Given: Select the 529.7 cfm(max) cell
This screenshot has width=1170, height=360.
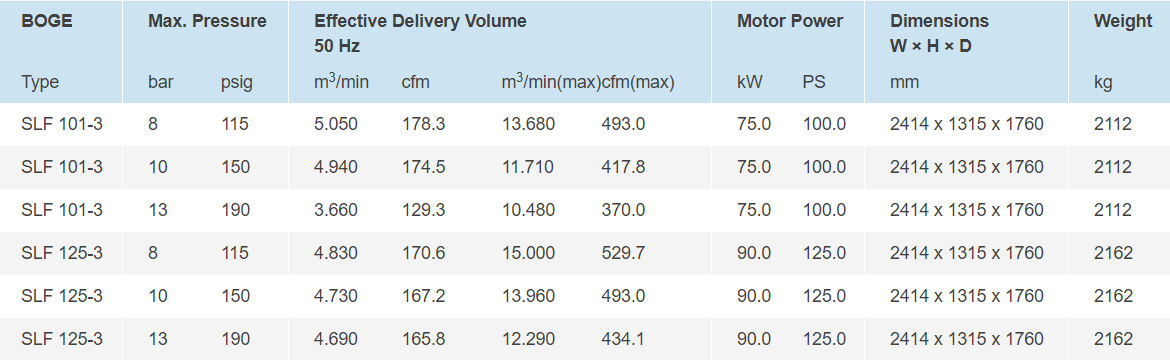Looking at the screenshot, I should [x=623, y=253].
